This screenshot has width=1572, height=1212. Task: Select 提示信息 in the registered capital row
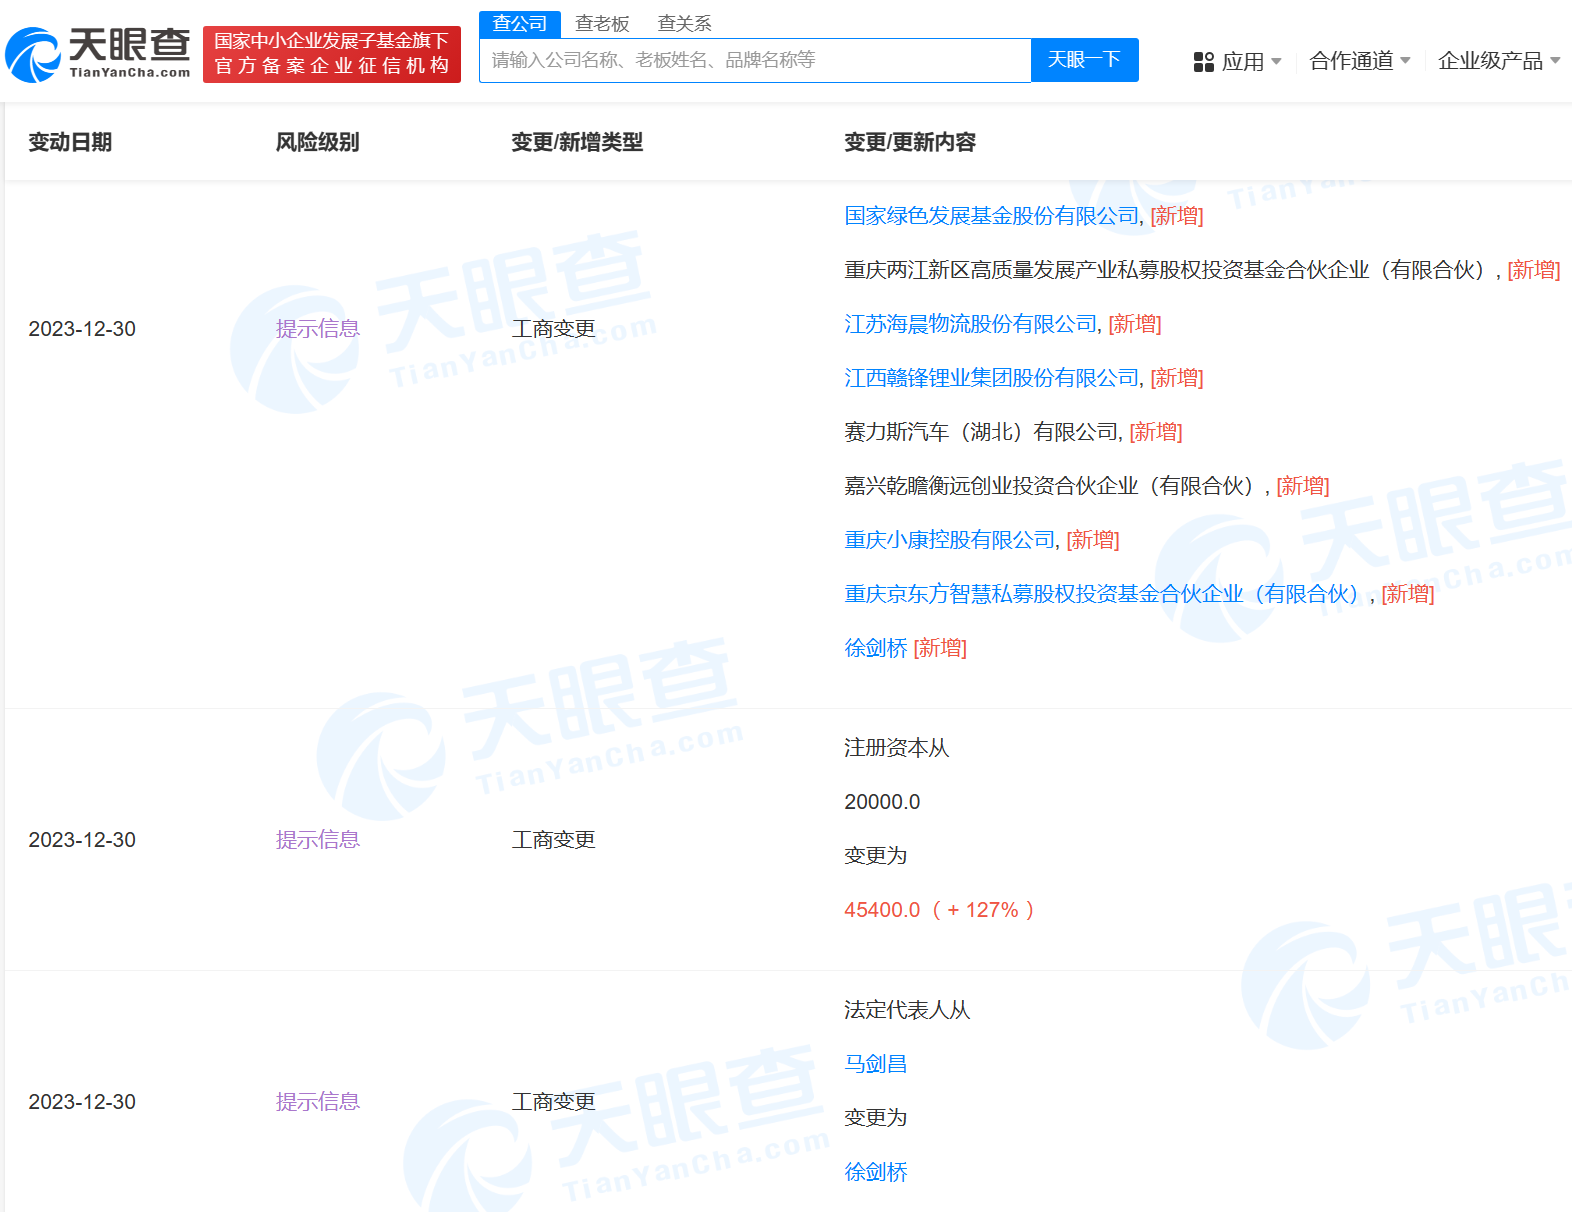tap(318, 840)
